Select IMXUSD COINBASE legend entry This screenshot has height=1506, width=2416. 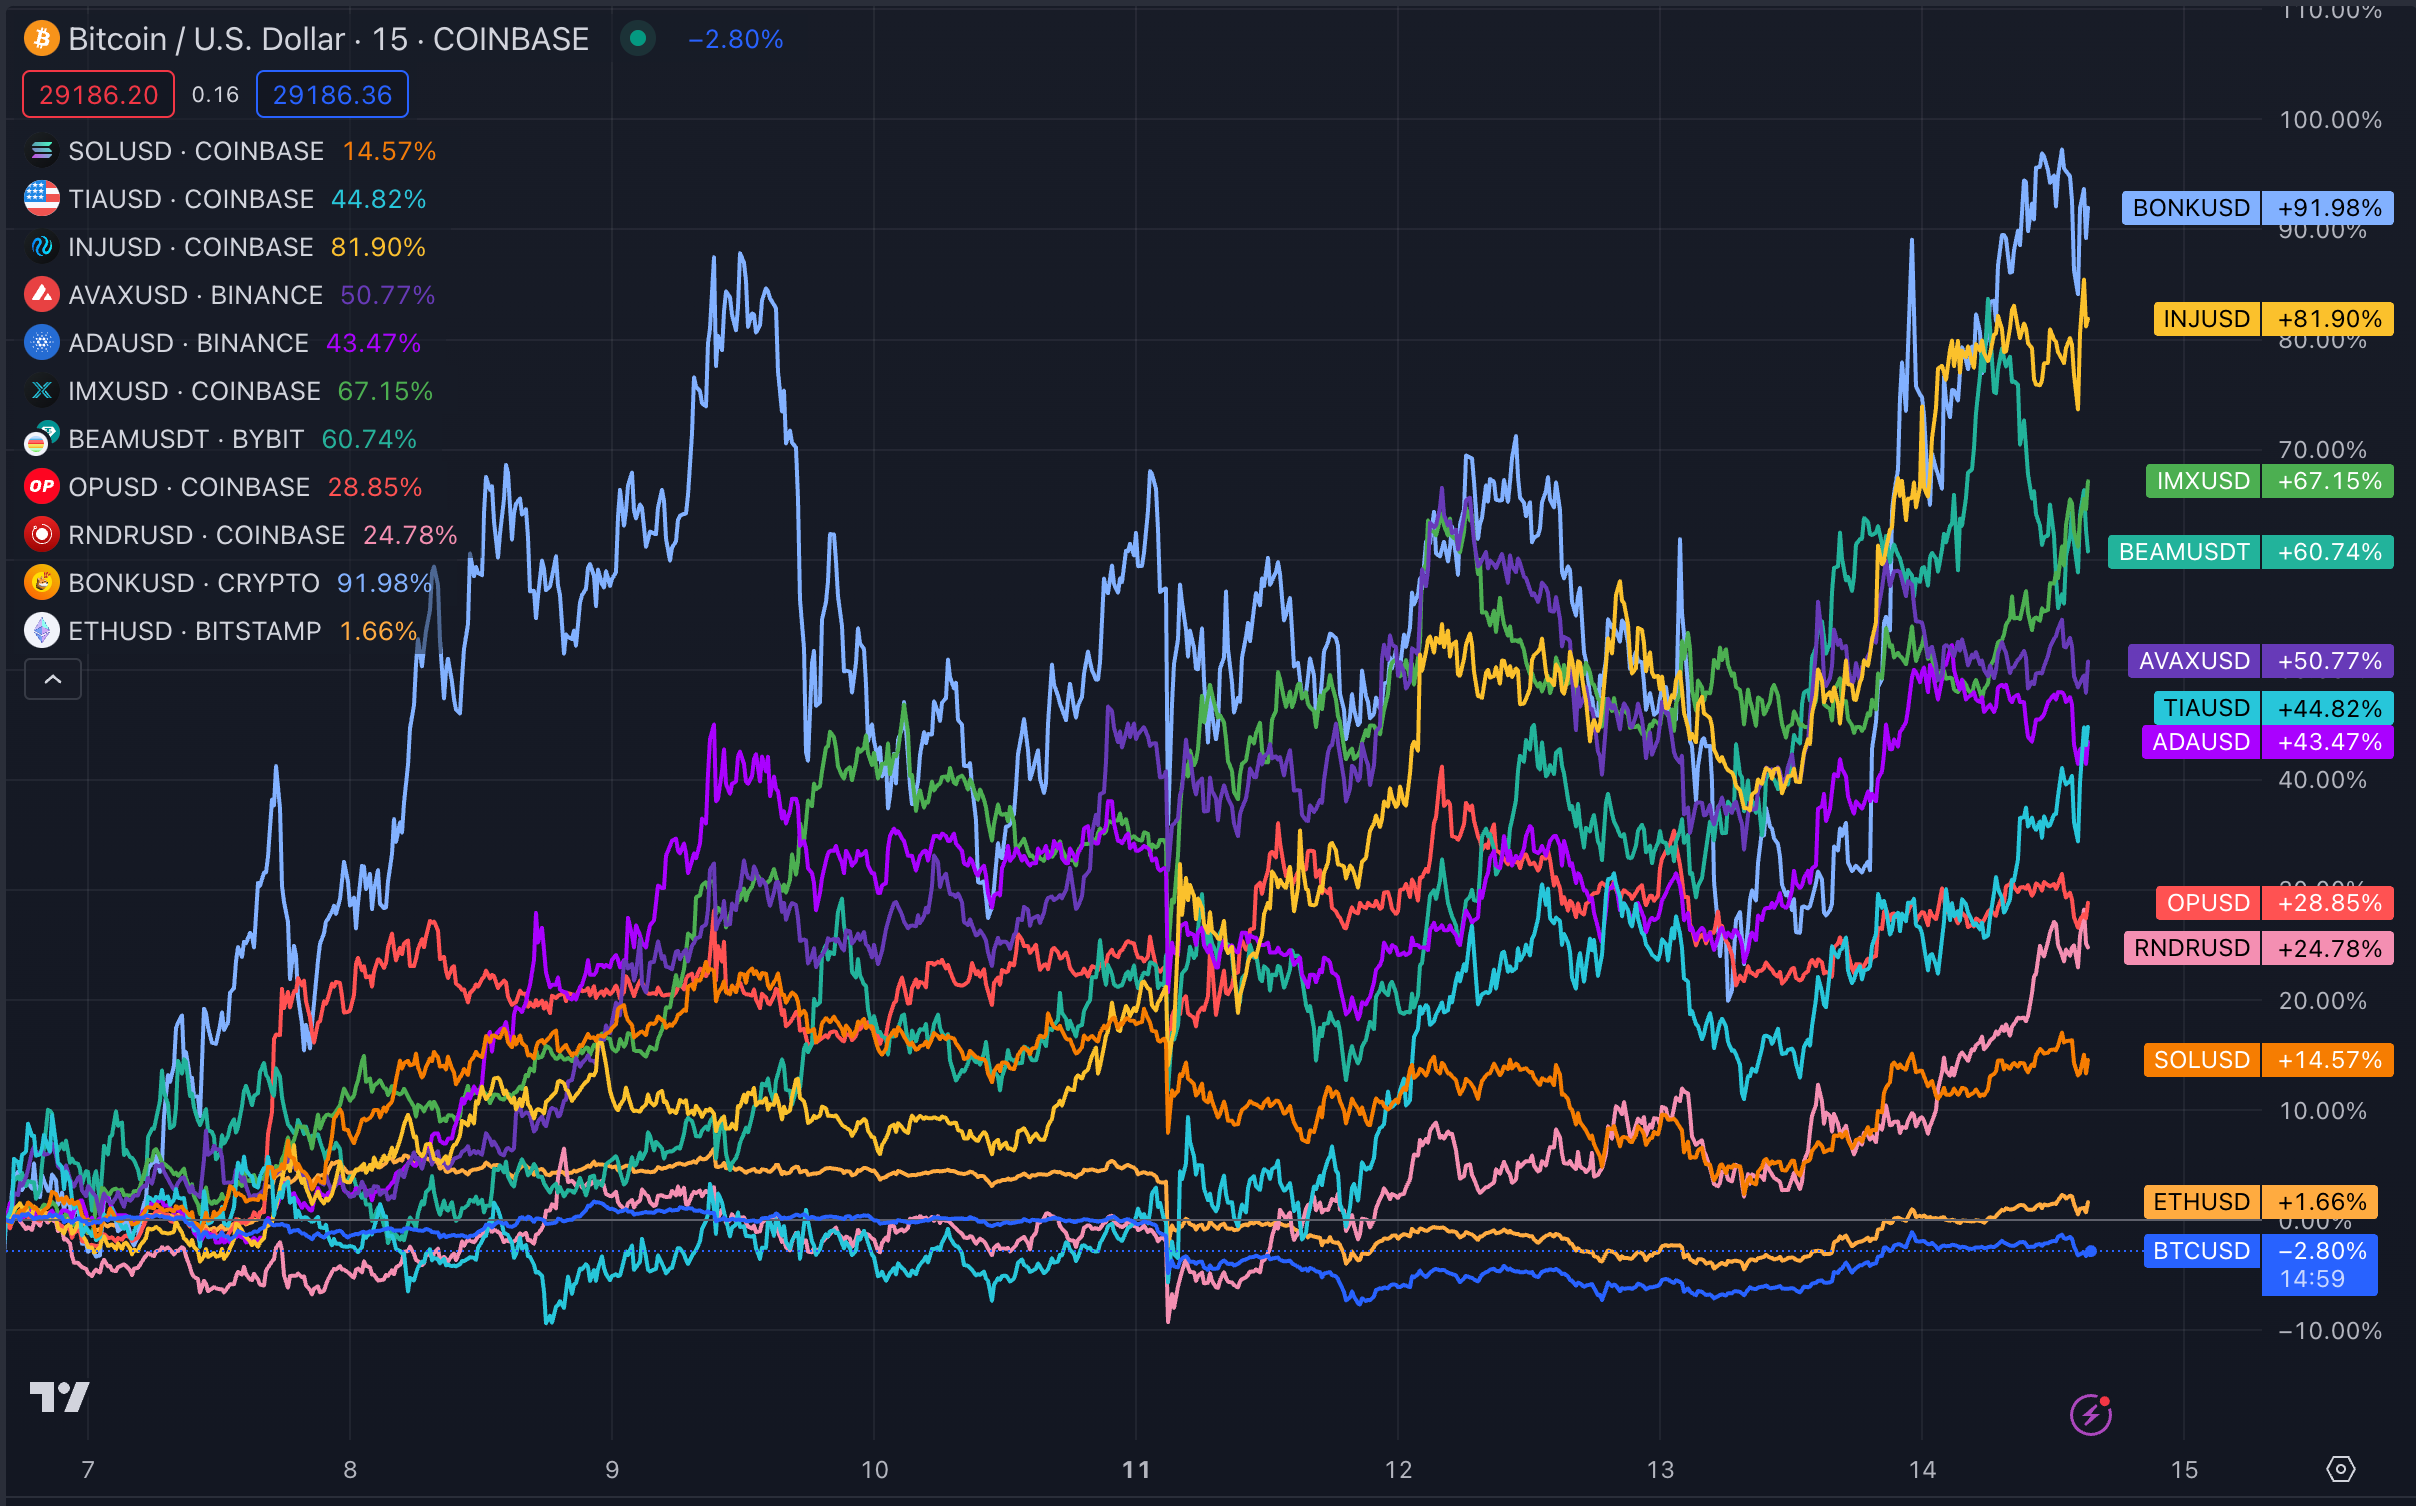(x=195, y=391)
